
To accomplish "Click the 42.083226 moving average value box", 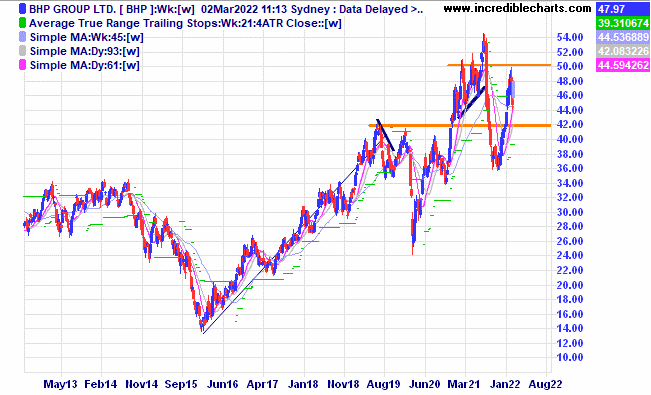I will (623, 51).
